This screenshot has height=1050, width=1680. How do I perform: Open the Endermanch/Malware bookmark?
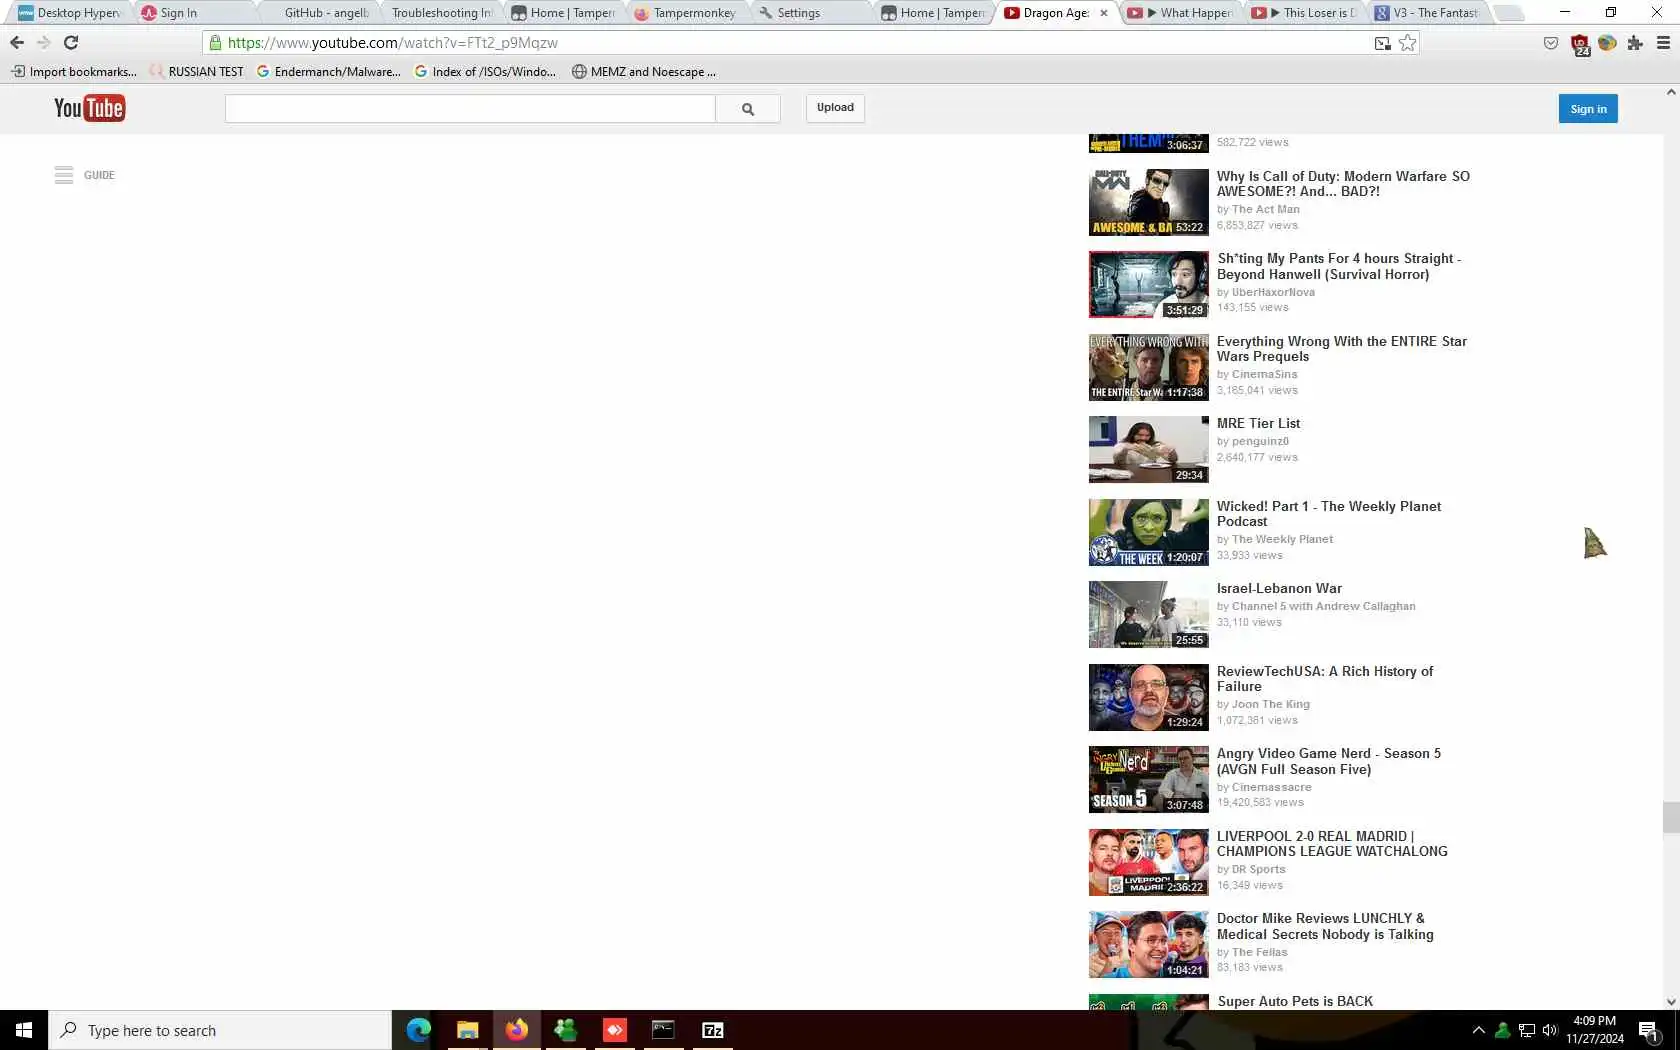click(329, 72)
